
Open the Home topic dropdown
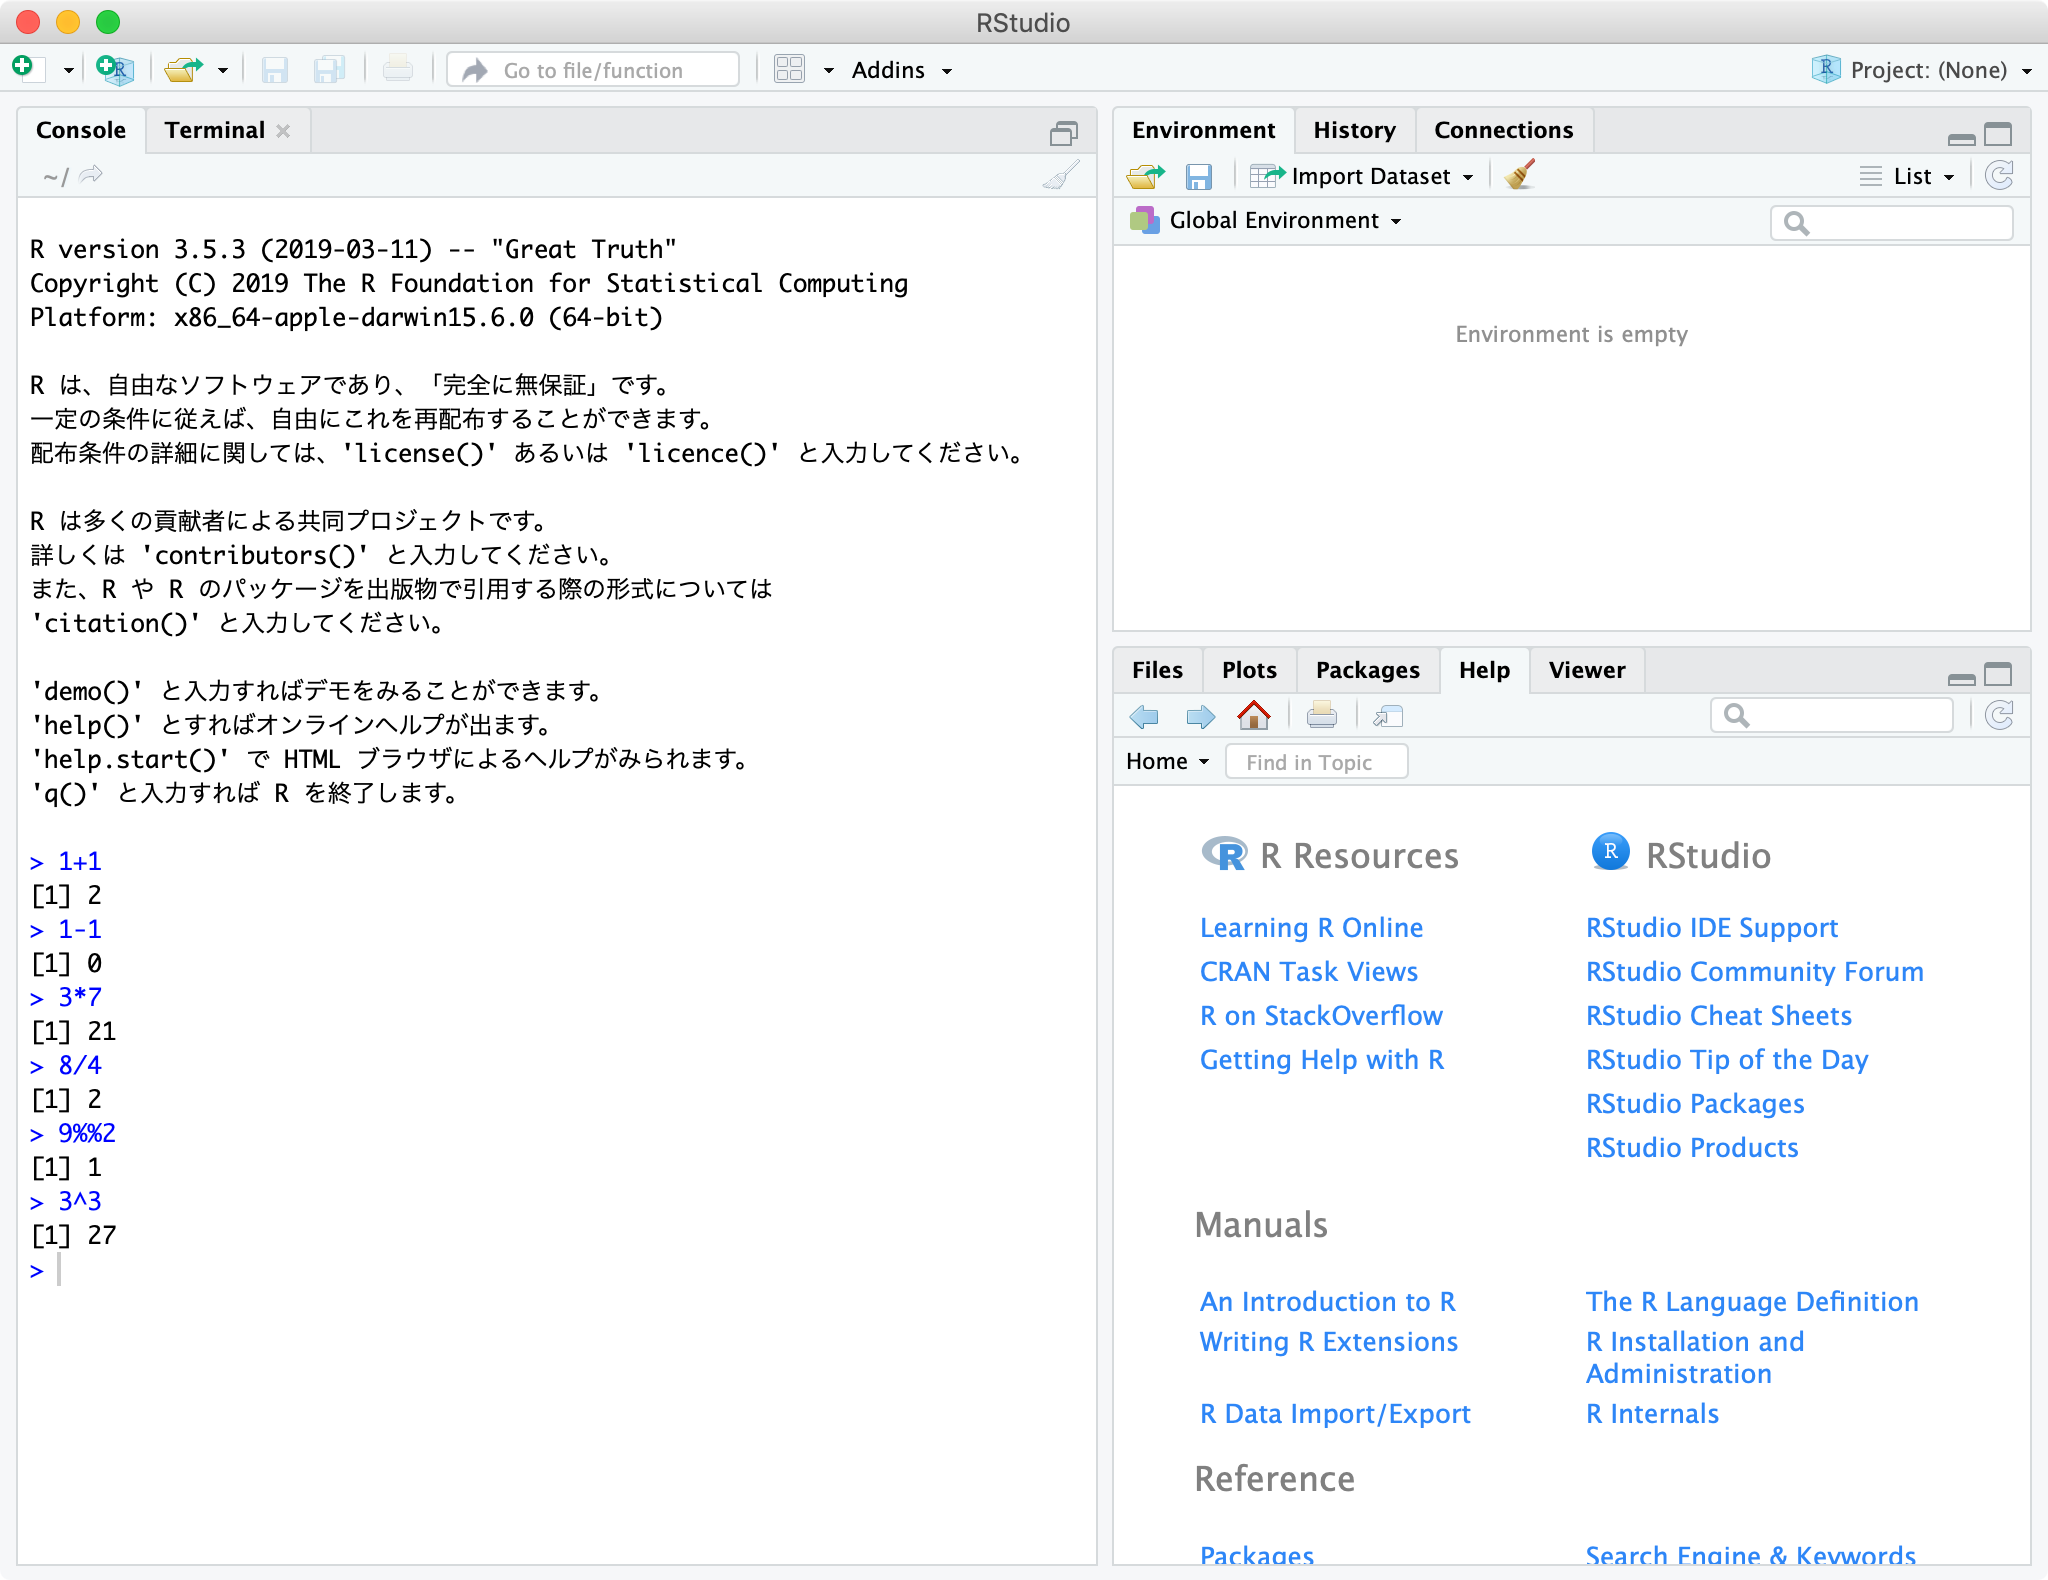click(x=1167, y=762)
